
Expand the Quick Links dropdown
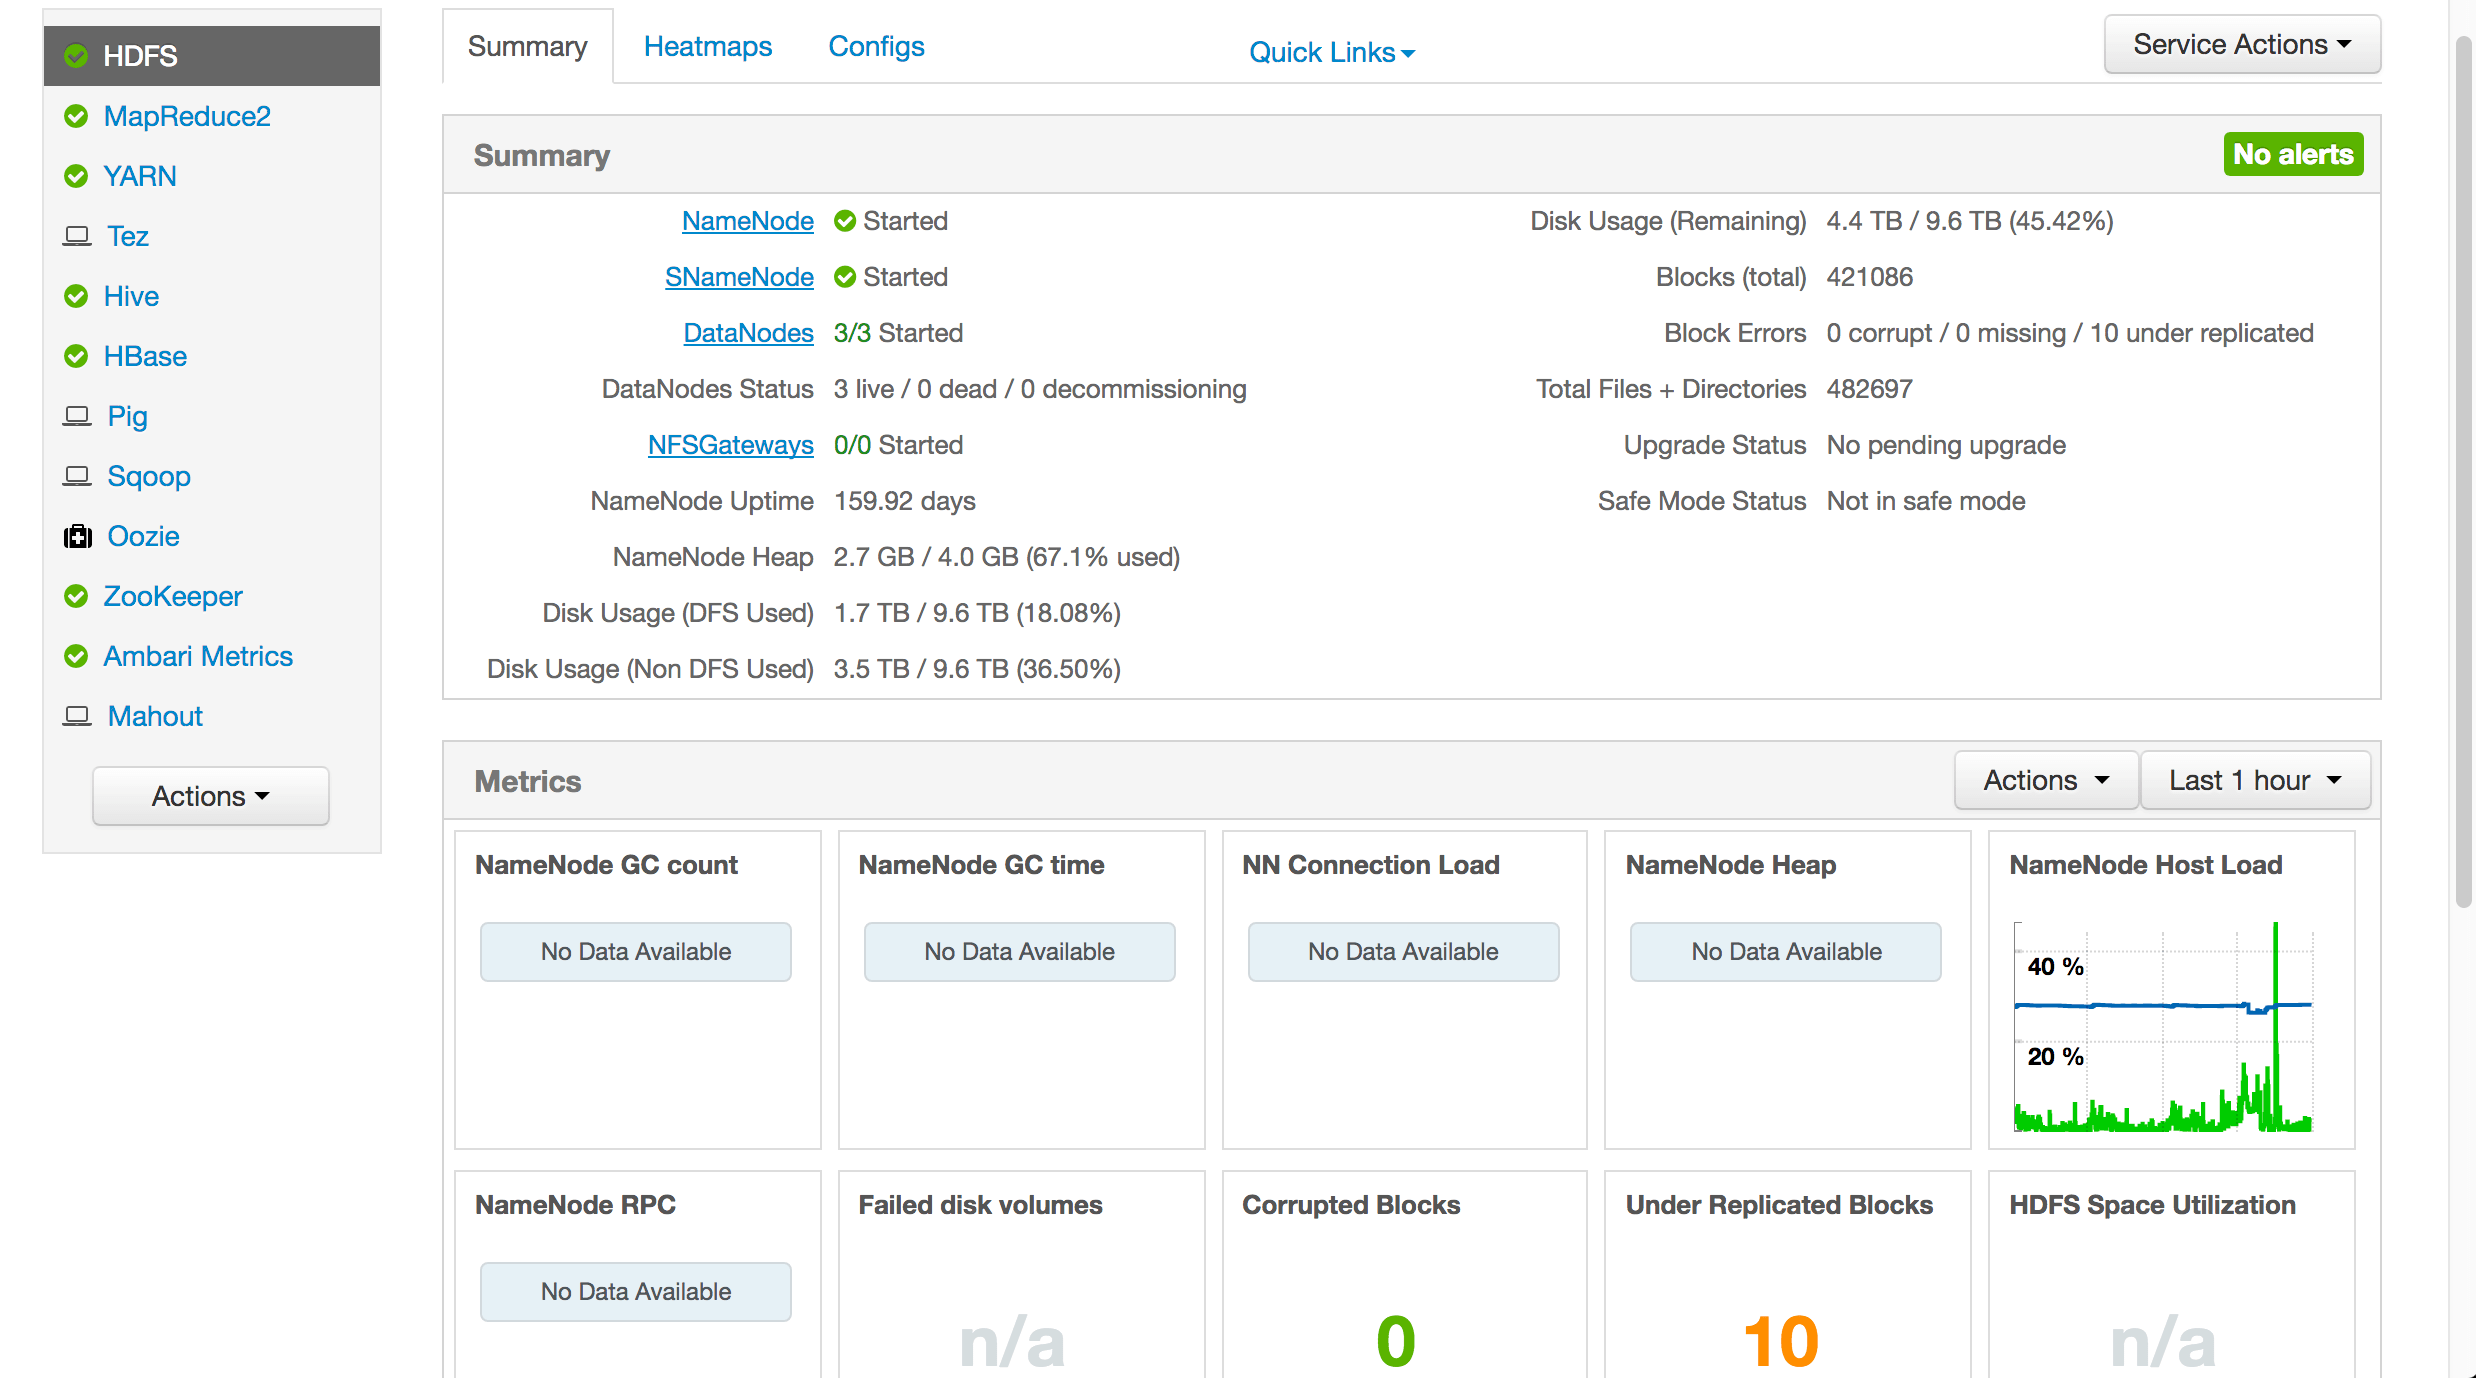[x=1332, y=51]
